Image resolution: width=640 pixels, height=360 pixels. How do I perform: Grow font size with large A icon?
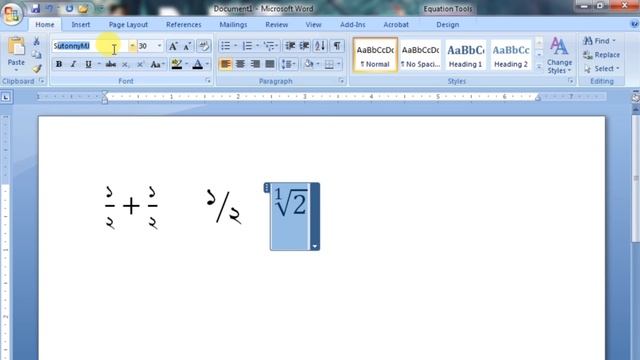pyautogui.click(x=173, y=46)
